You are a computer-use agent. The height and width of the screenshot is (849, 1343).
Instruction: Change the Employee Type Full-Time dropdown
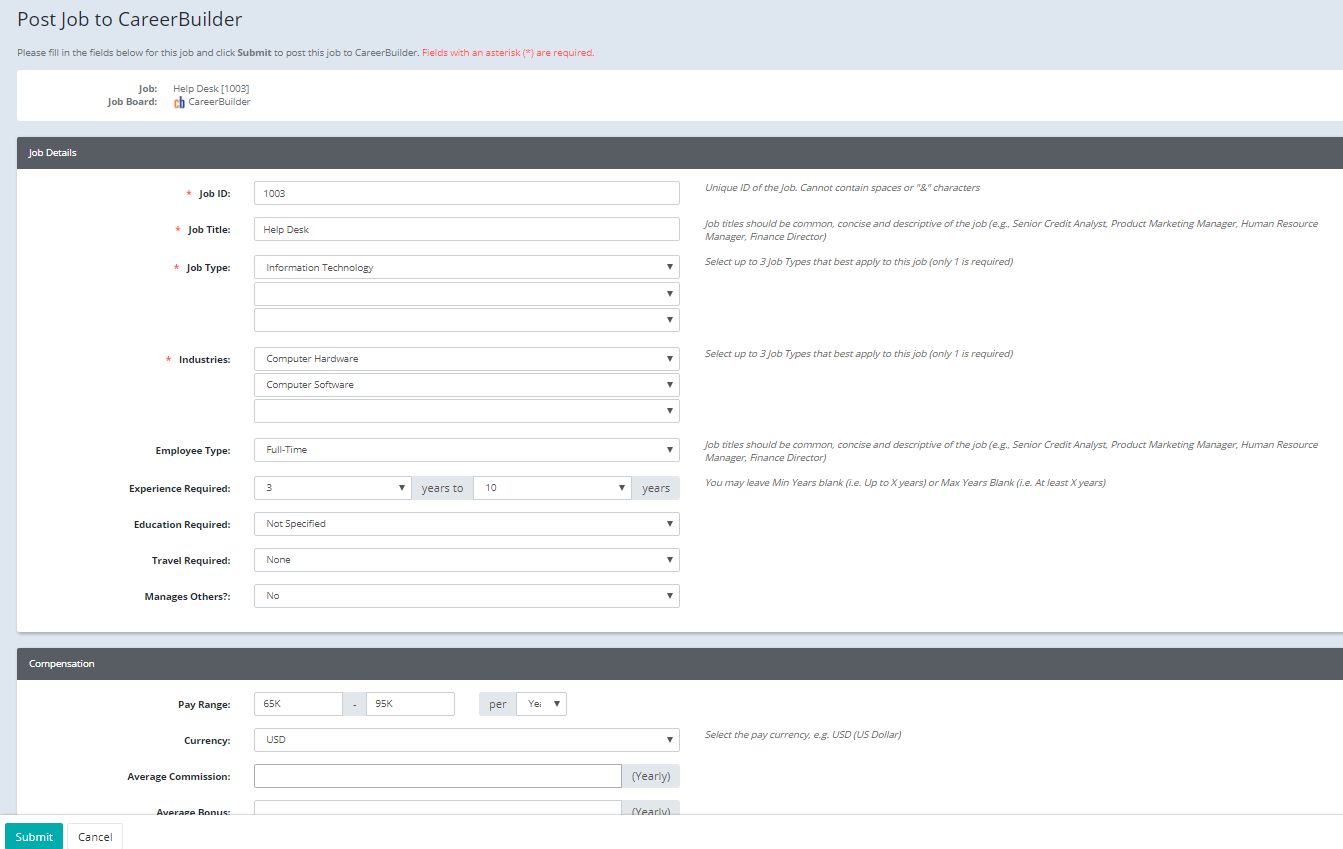466,450
